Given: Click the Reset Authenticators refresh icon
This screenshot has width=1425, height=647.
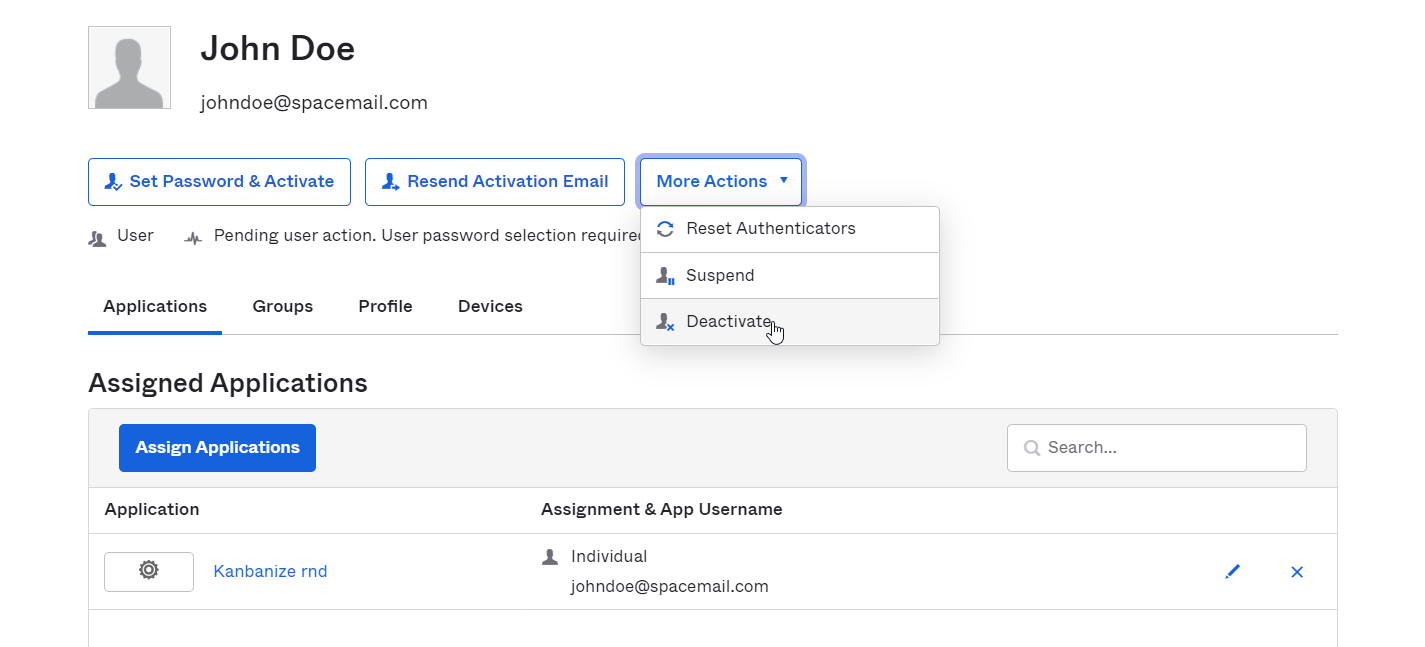Looking at the screenshot, I should coord(665,229).
